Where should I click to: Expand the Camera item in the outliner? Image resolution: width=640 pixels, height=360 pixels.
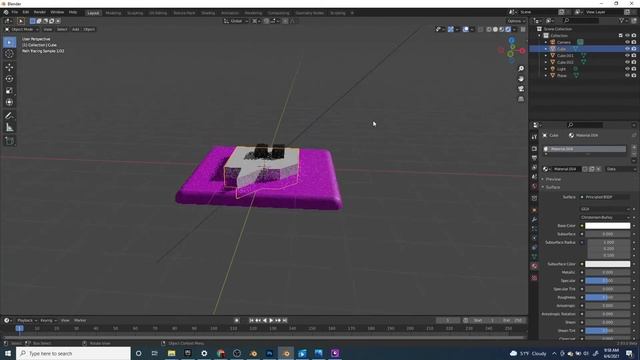pyautogui.click(x=546, y=42)
